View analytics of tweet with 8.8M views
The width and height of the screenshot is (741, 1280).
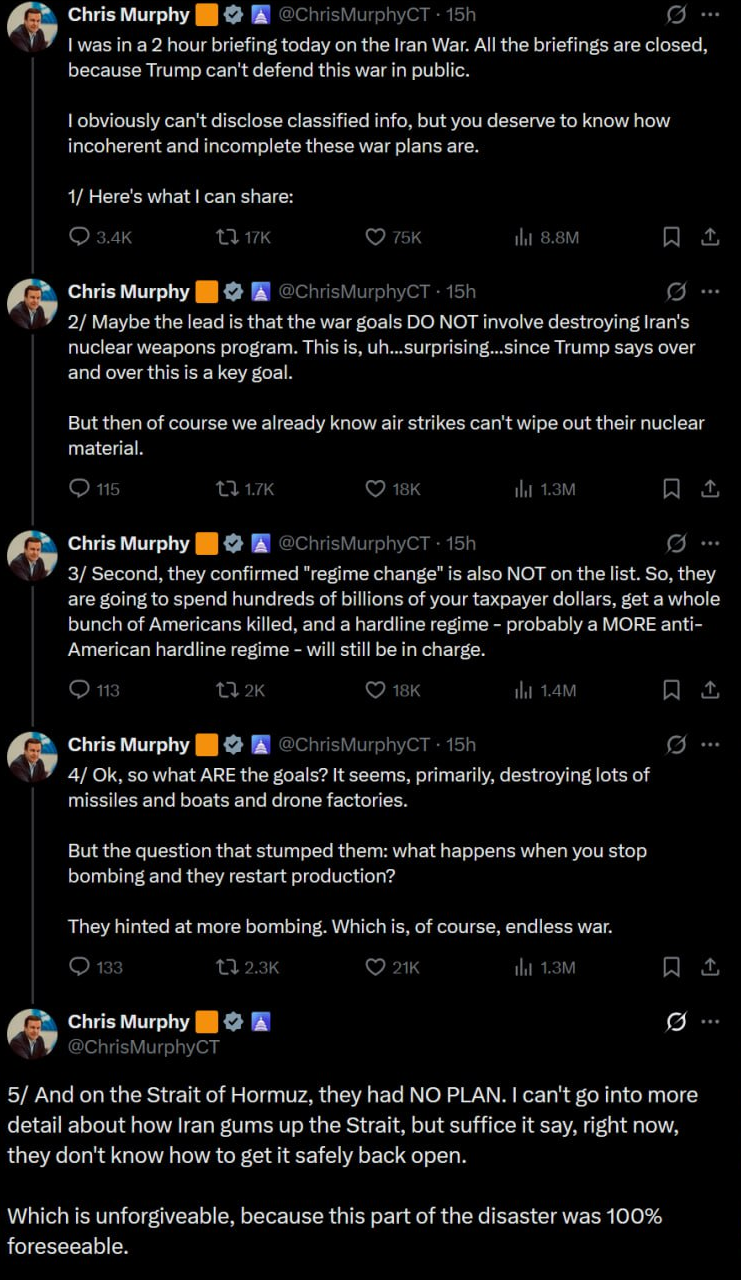[x=522, y=237]
